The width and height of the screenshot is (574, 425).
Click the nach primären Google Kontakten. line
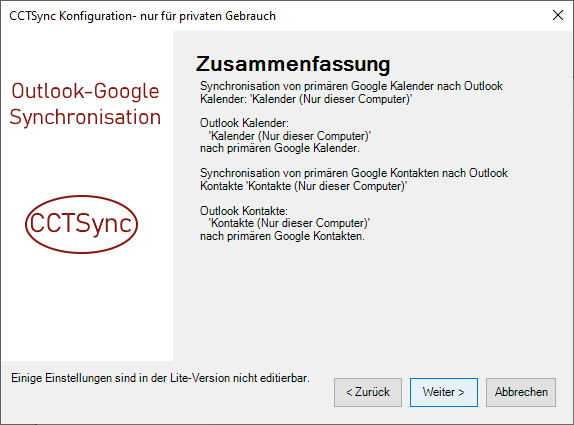282,236
